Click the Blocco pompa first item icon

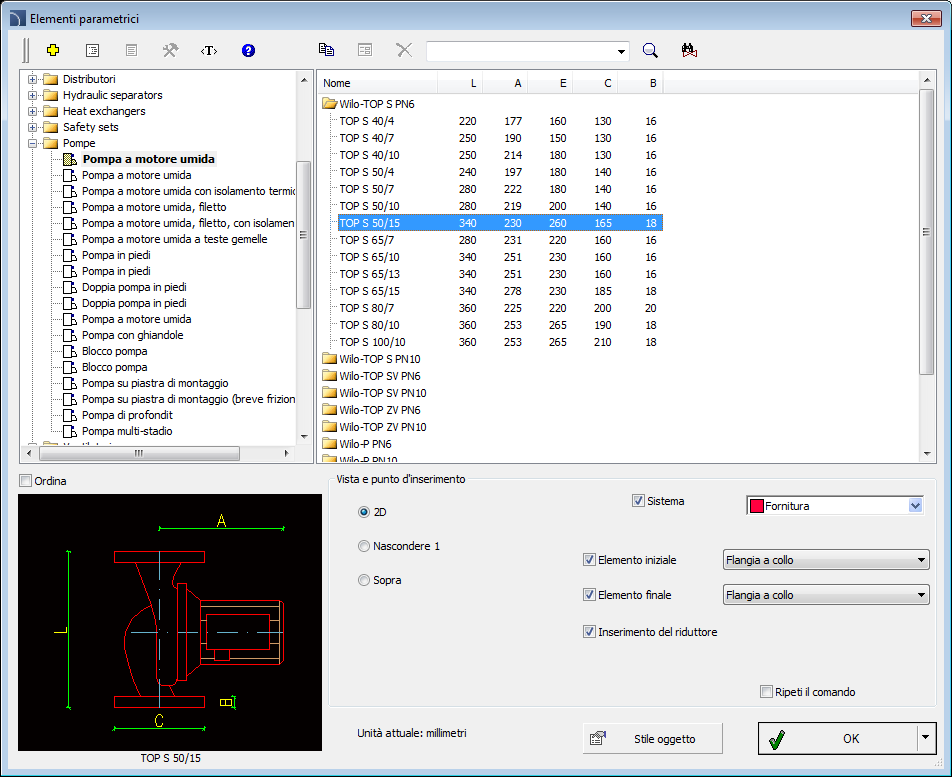pos(70,351)
